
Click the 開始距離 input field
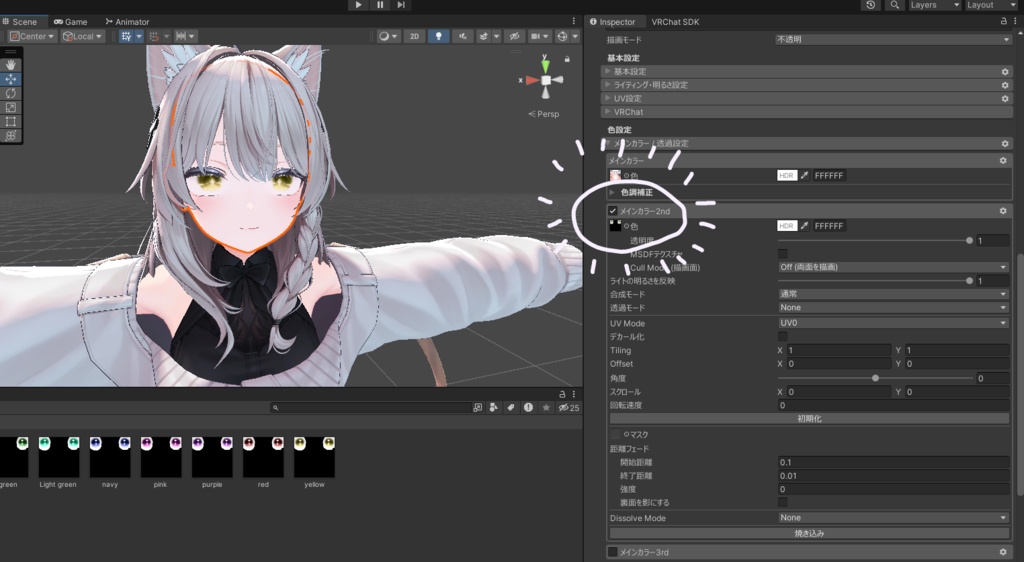click(893, 462)
